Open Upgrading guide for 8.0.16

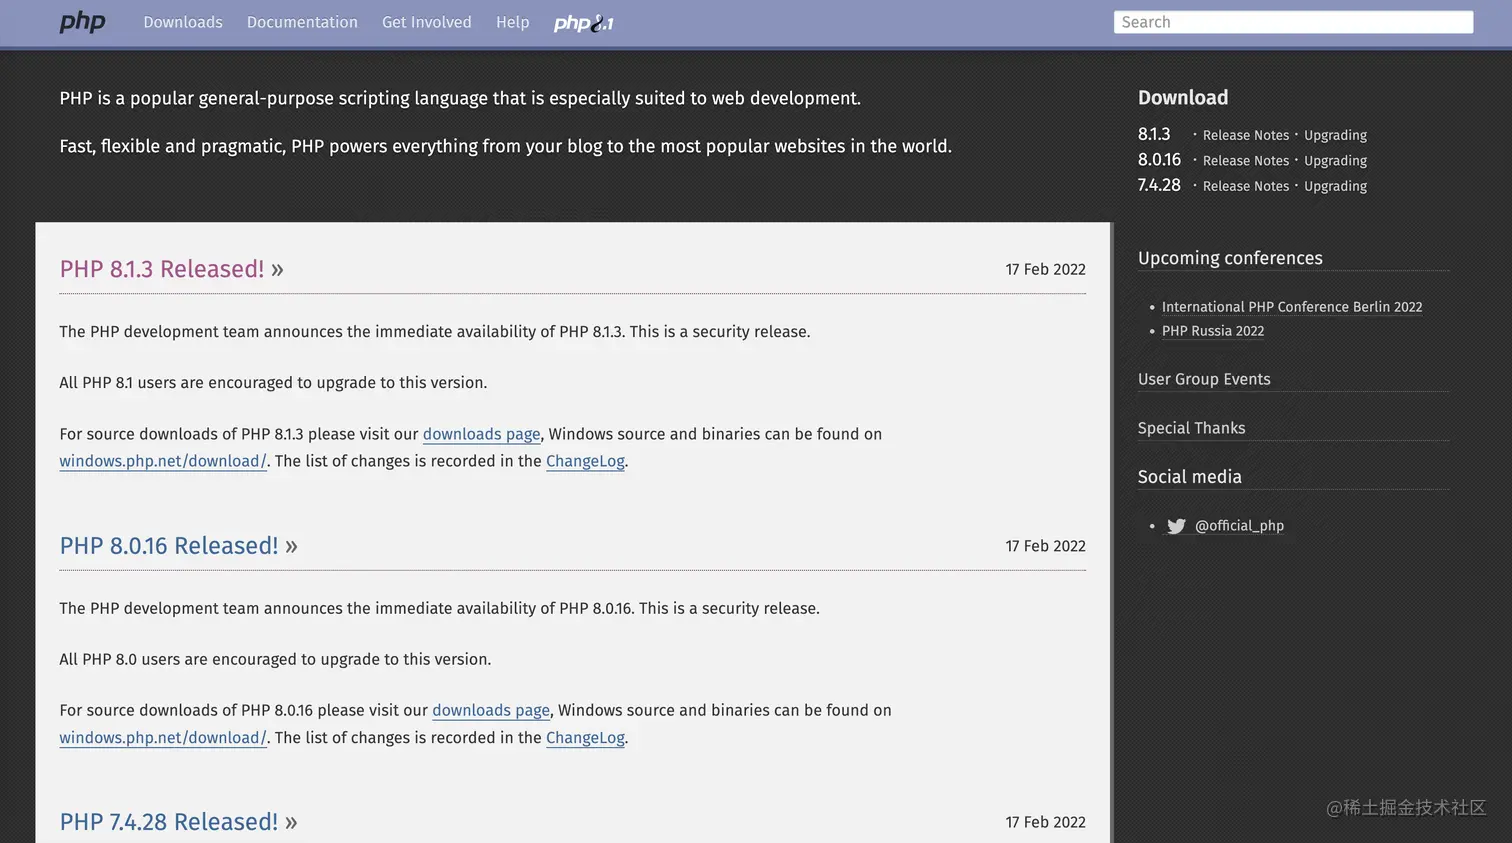click(1335, 160)
